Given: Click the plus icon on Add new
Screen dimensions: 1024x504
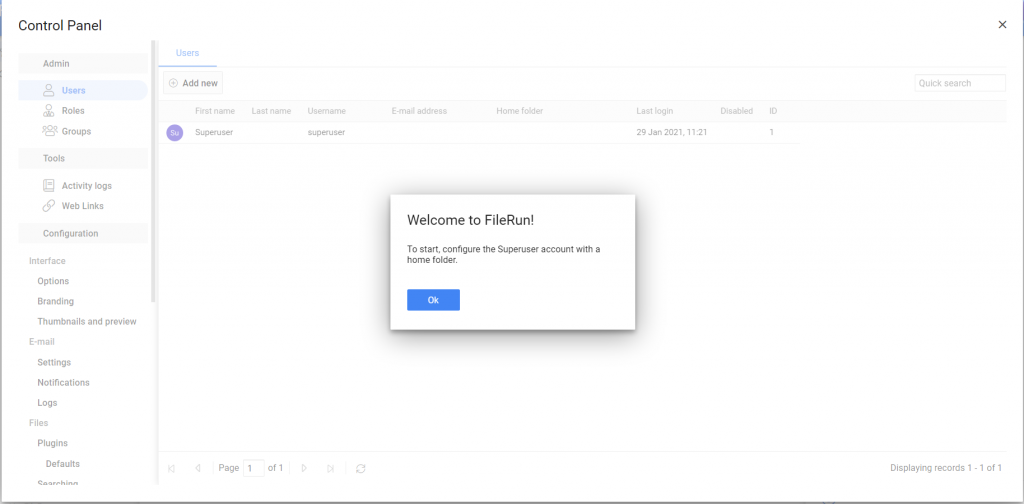Looking at the screenshot, I should coord(173,83).
